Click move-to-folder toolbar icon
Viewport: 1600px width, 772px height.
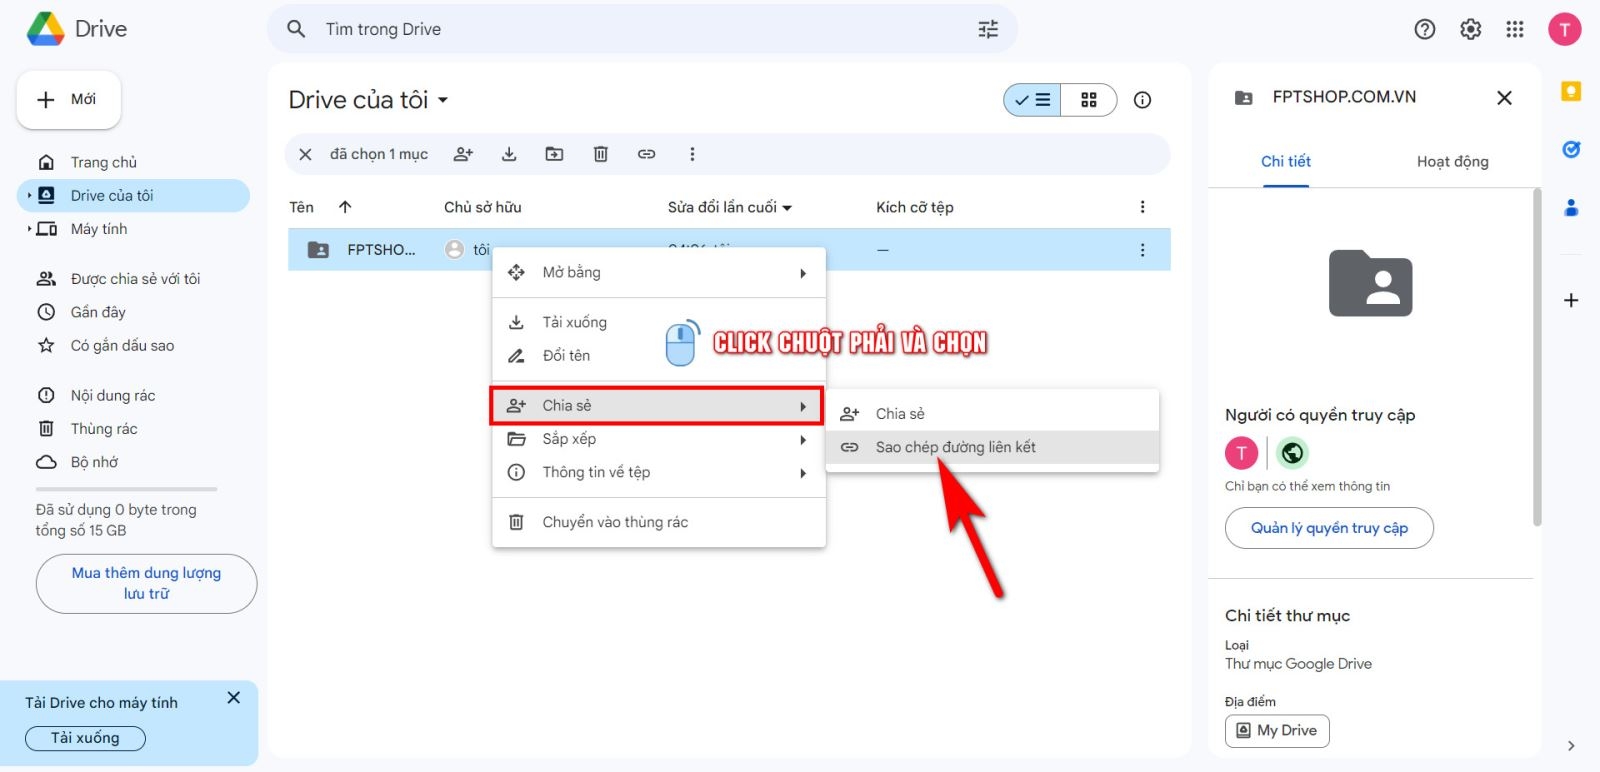(x=554, y=154)
